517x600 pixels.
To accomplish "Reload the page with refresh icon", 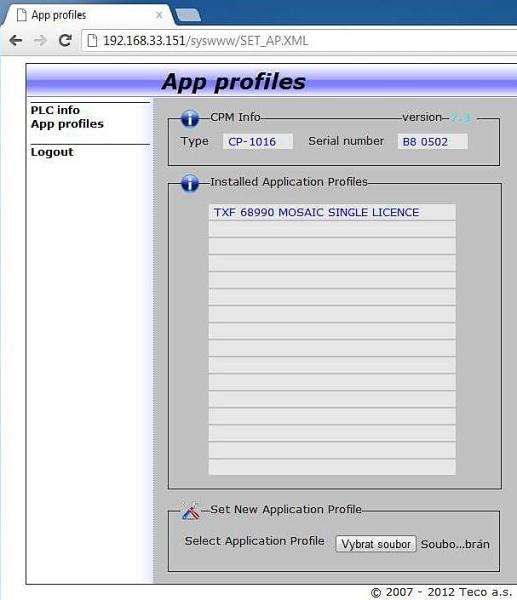I will pyautogui.click(x=65, y=40).
